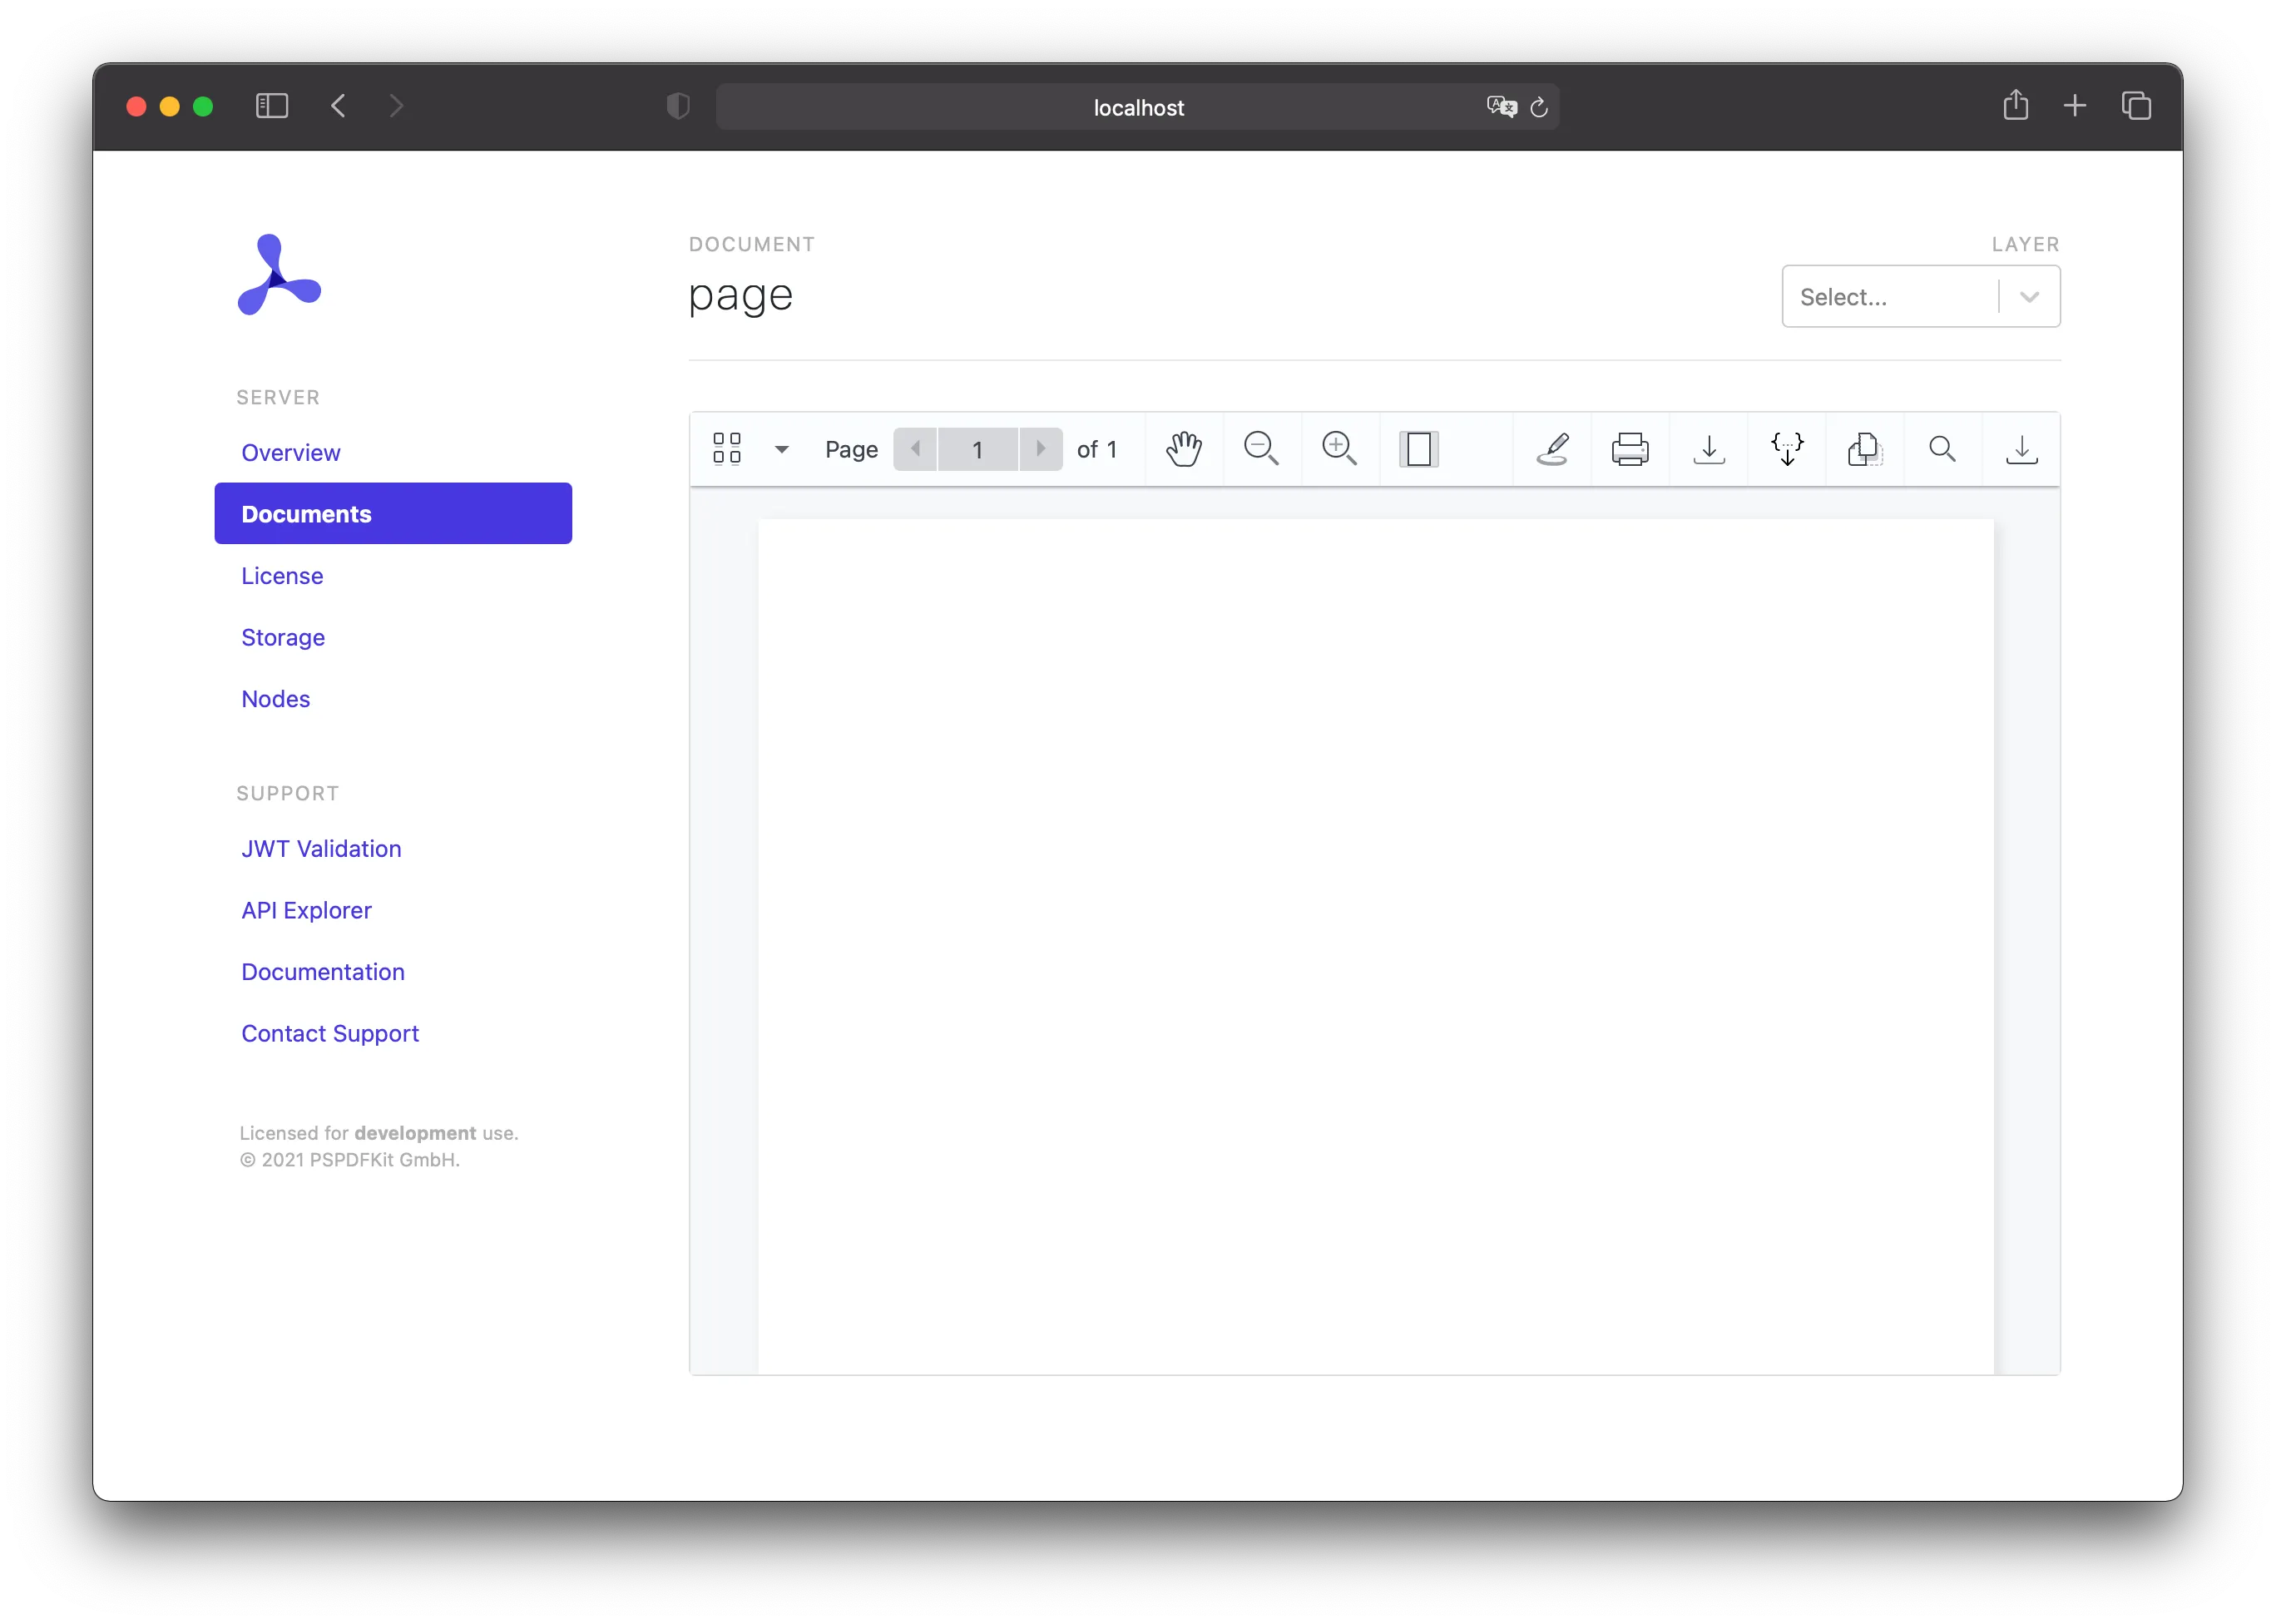Image resolution: width=2276 pixels, height=1624 pixels.
Task: Open the document search tool
Action: click(1941, 449)
